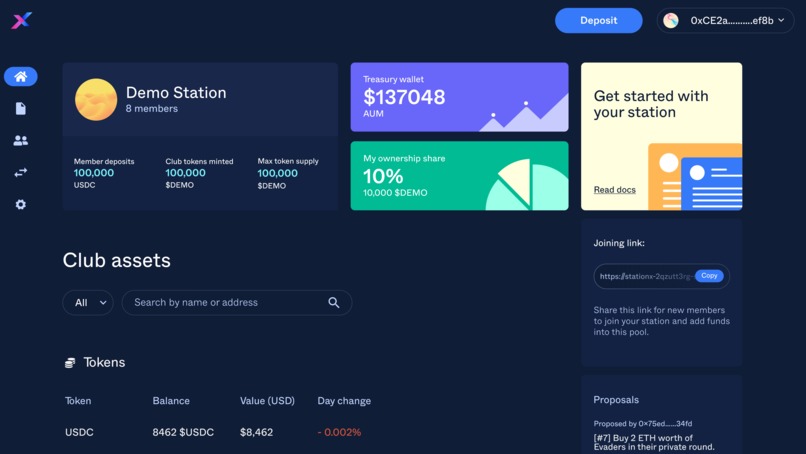Click the Max token supply value
This screenshot has width=806, height=454.
tap(278, 173)
